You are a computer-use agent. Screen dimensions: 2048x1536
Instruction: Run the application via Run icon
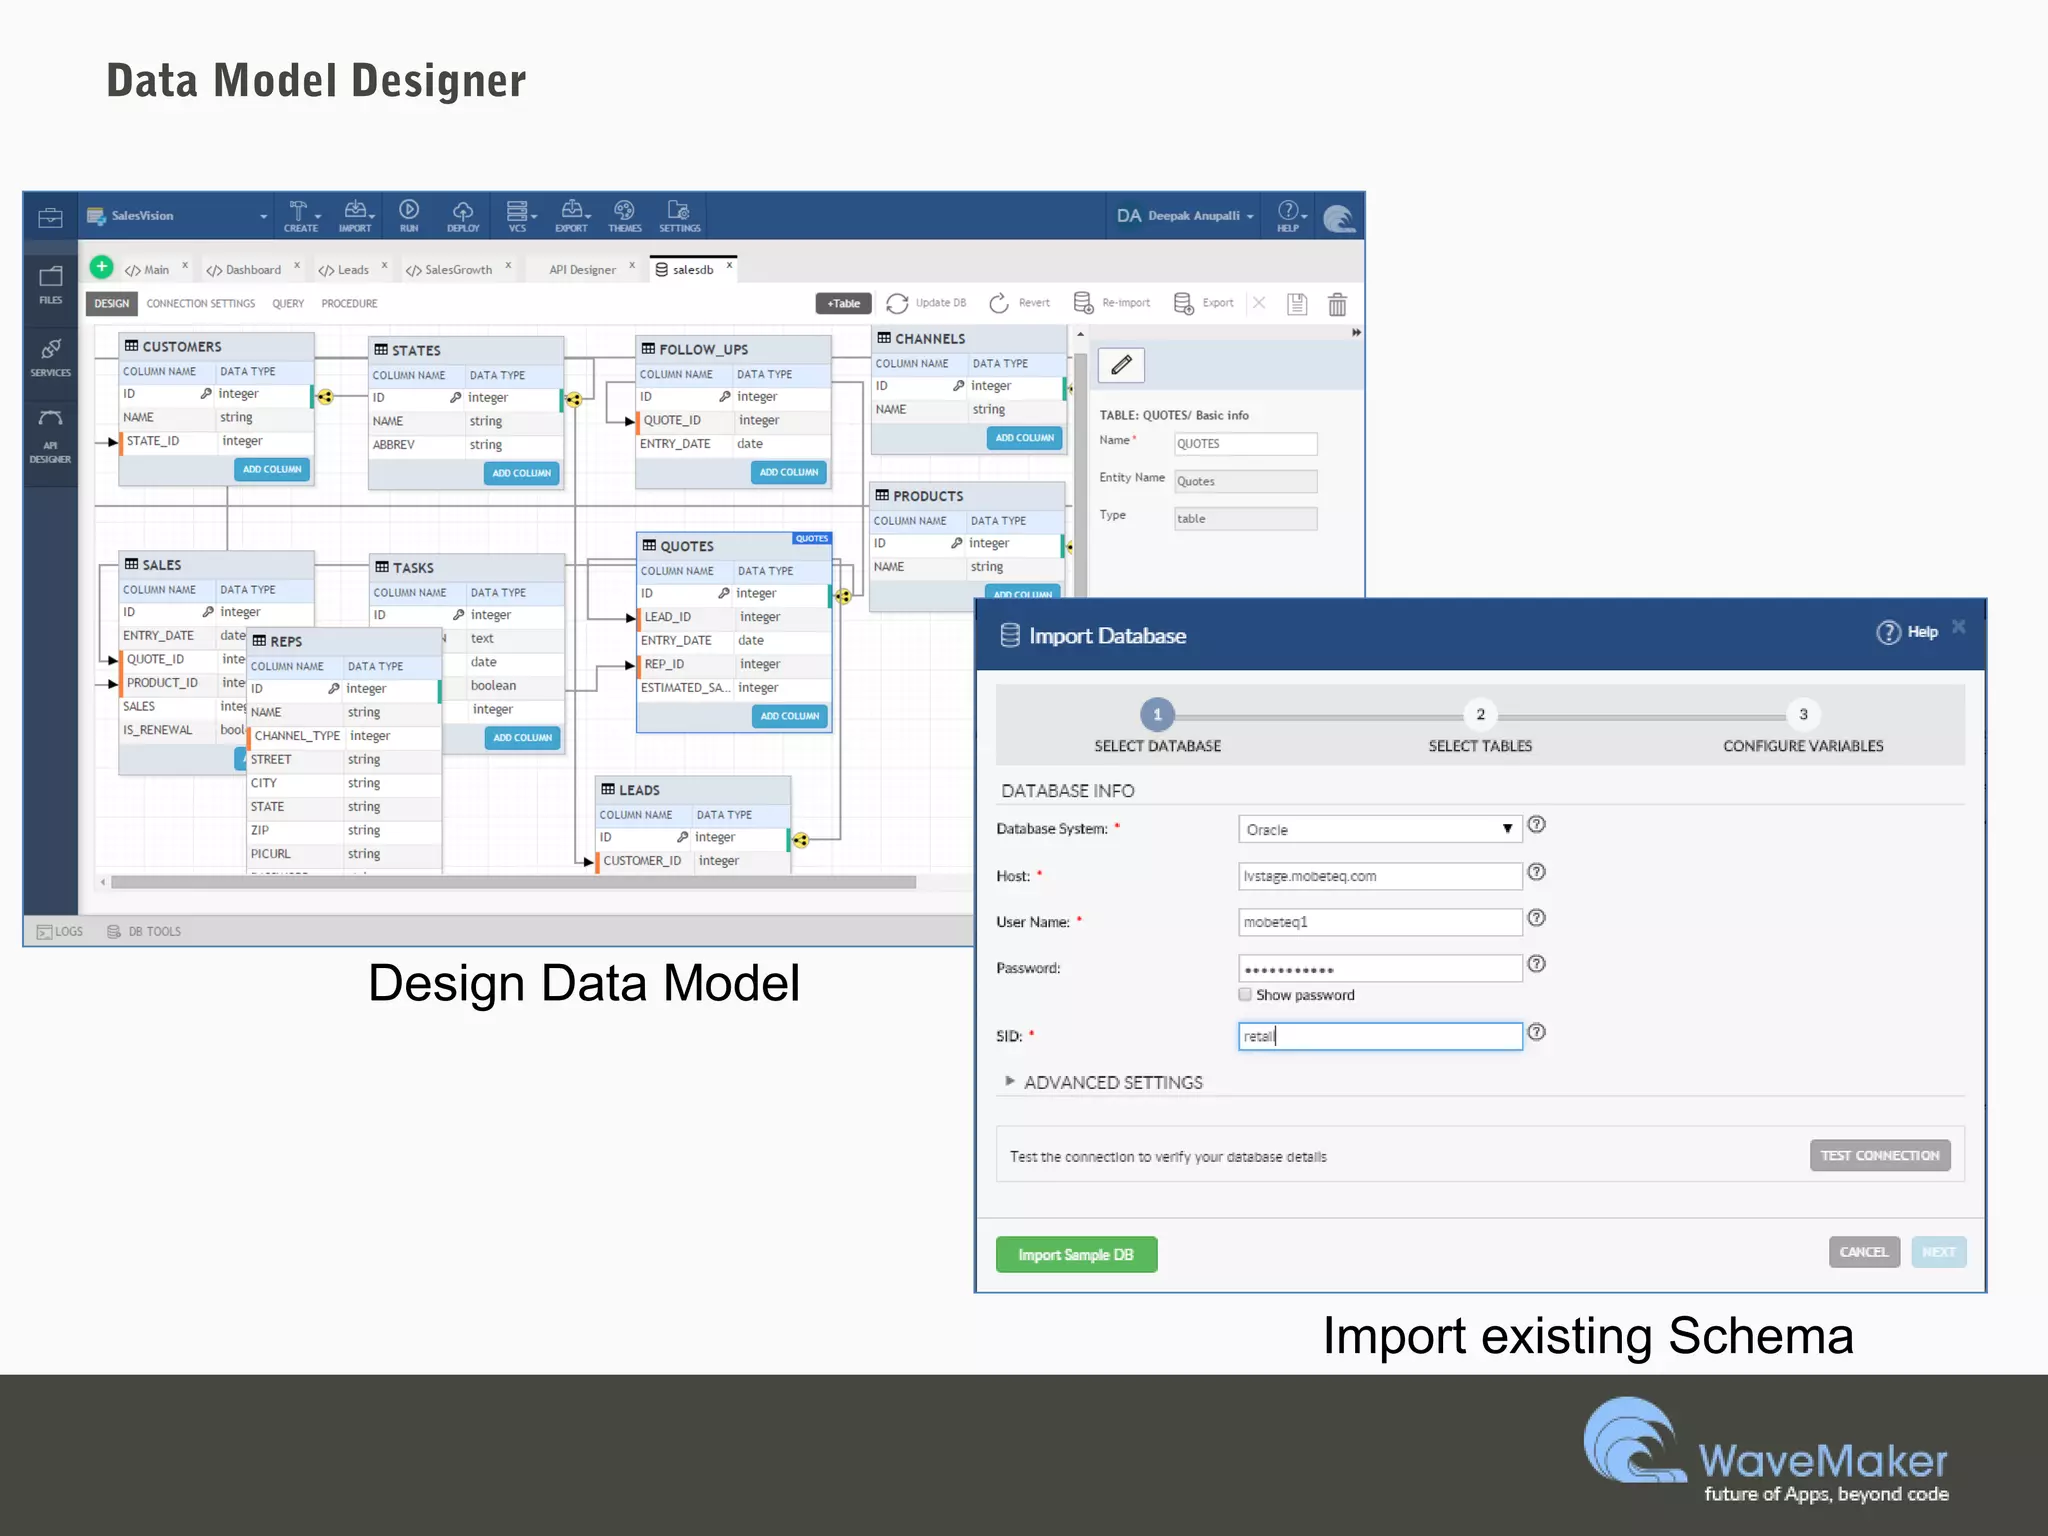409,215
